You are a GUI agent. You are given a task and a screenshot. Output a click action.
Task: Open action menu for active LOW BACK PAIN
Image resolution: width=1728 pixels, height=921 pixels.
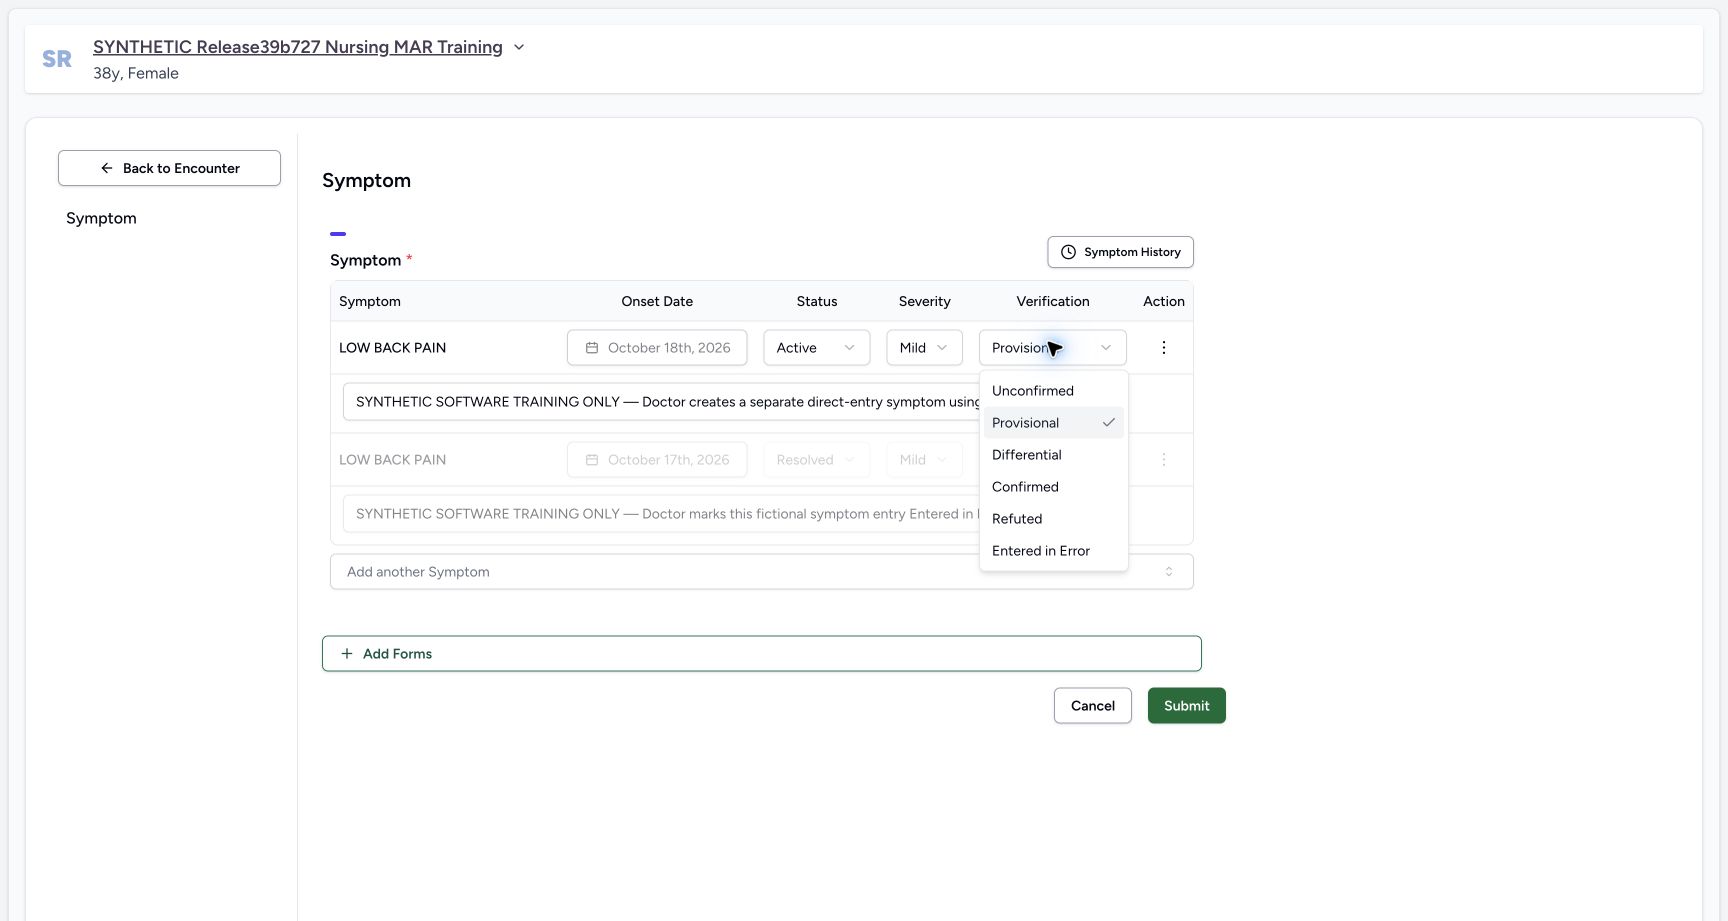[1164, 348]
